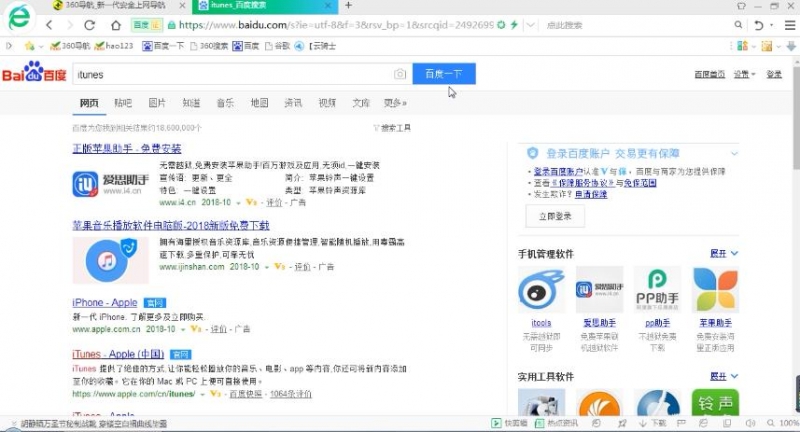This screenshot has width=800, height=432.
Task: Select the 地图 search category
Action: pos(259,103)
